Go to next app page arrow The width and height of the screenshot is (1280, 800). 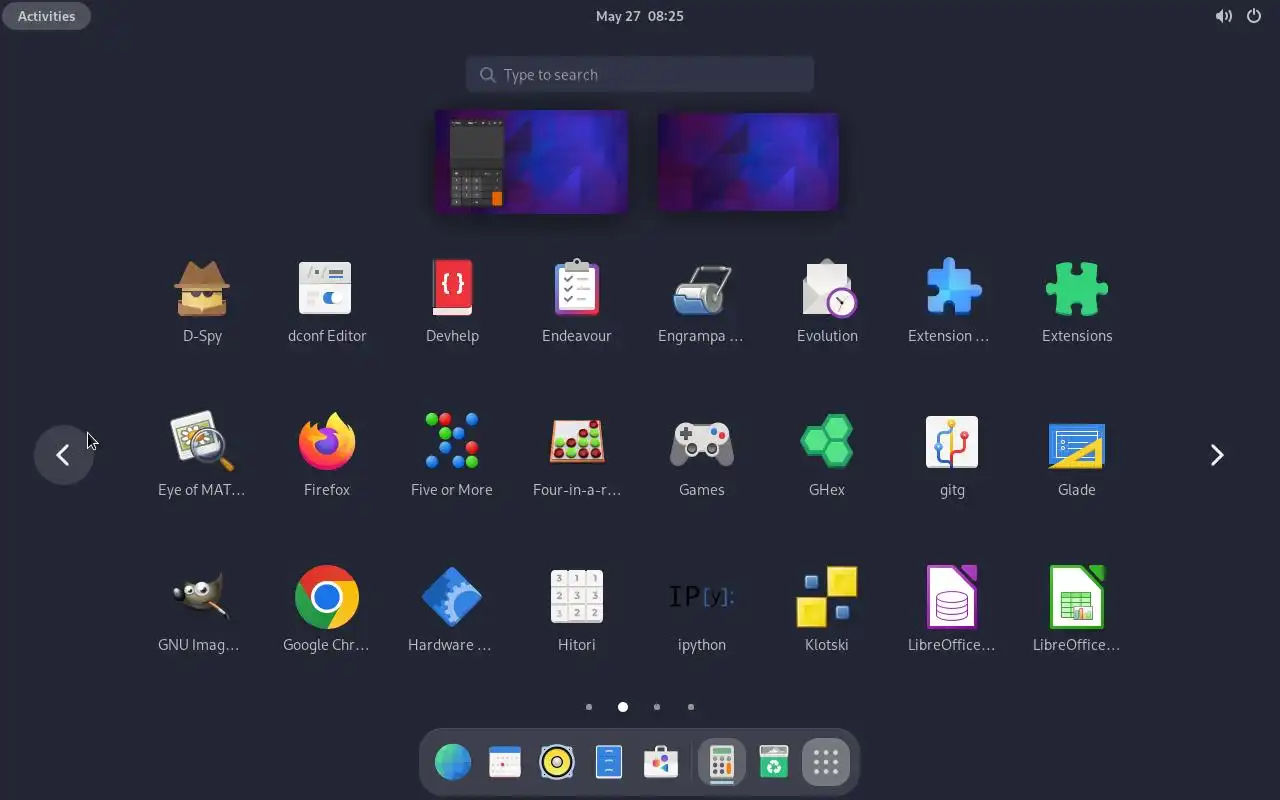(x=1217, y=455)
